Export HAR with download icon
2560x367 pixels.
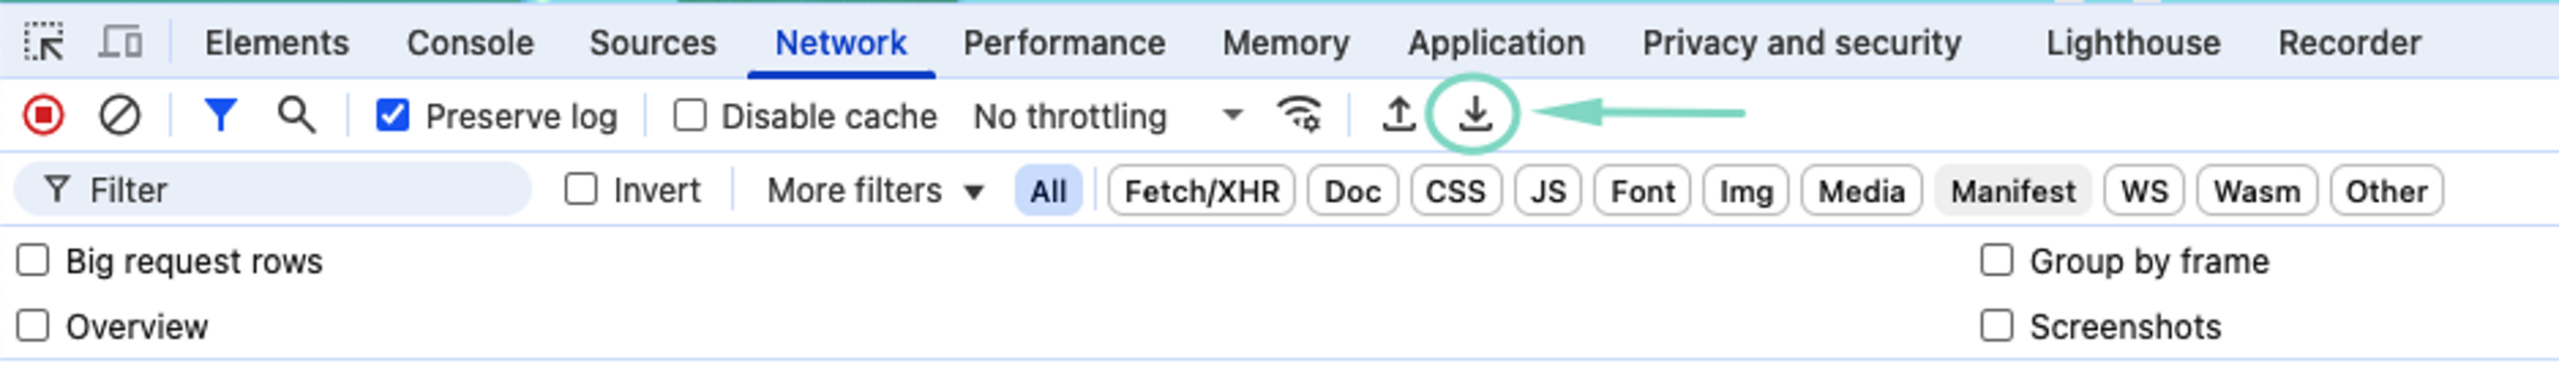(x=1475, y=114)
